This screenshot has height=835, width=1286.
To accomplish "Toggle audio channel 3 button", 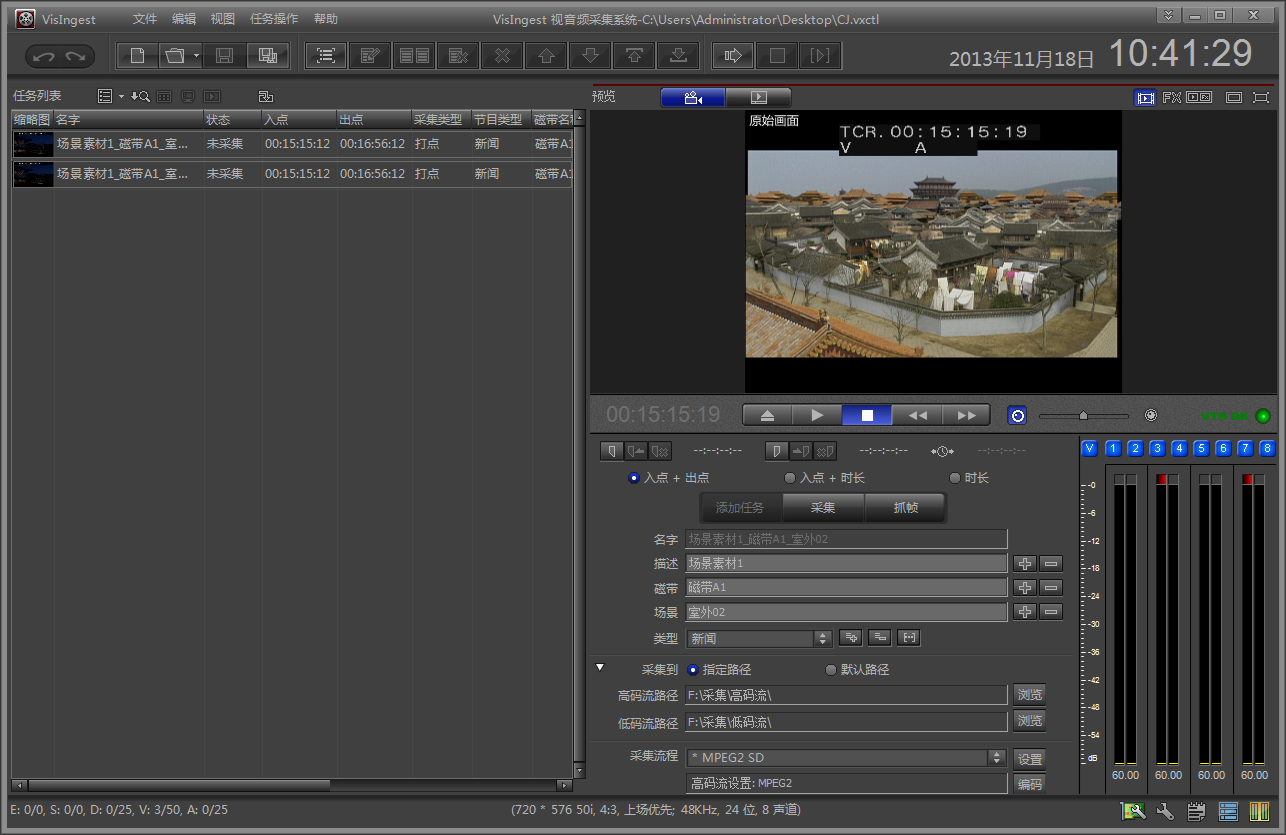I will pos(1157,448).
